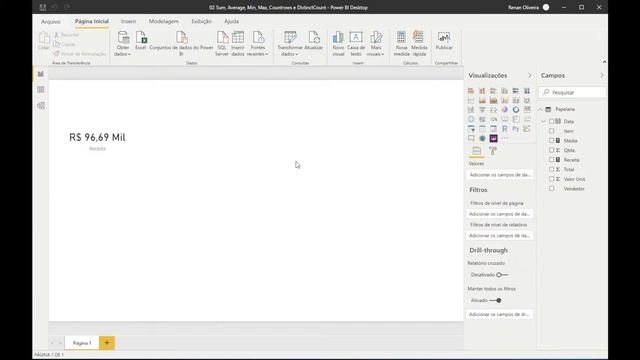The width and height of the screenshot is (640, 360).
Task: Select the donut chart visual
Action: coord(516,109)
